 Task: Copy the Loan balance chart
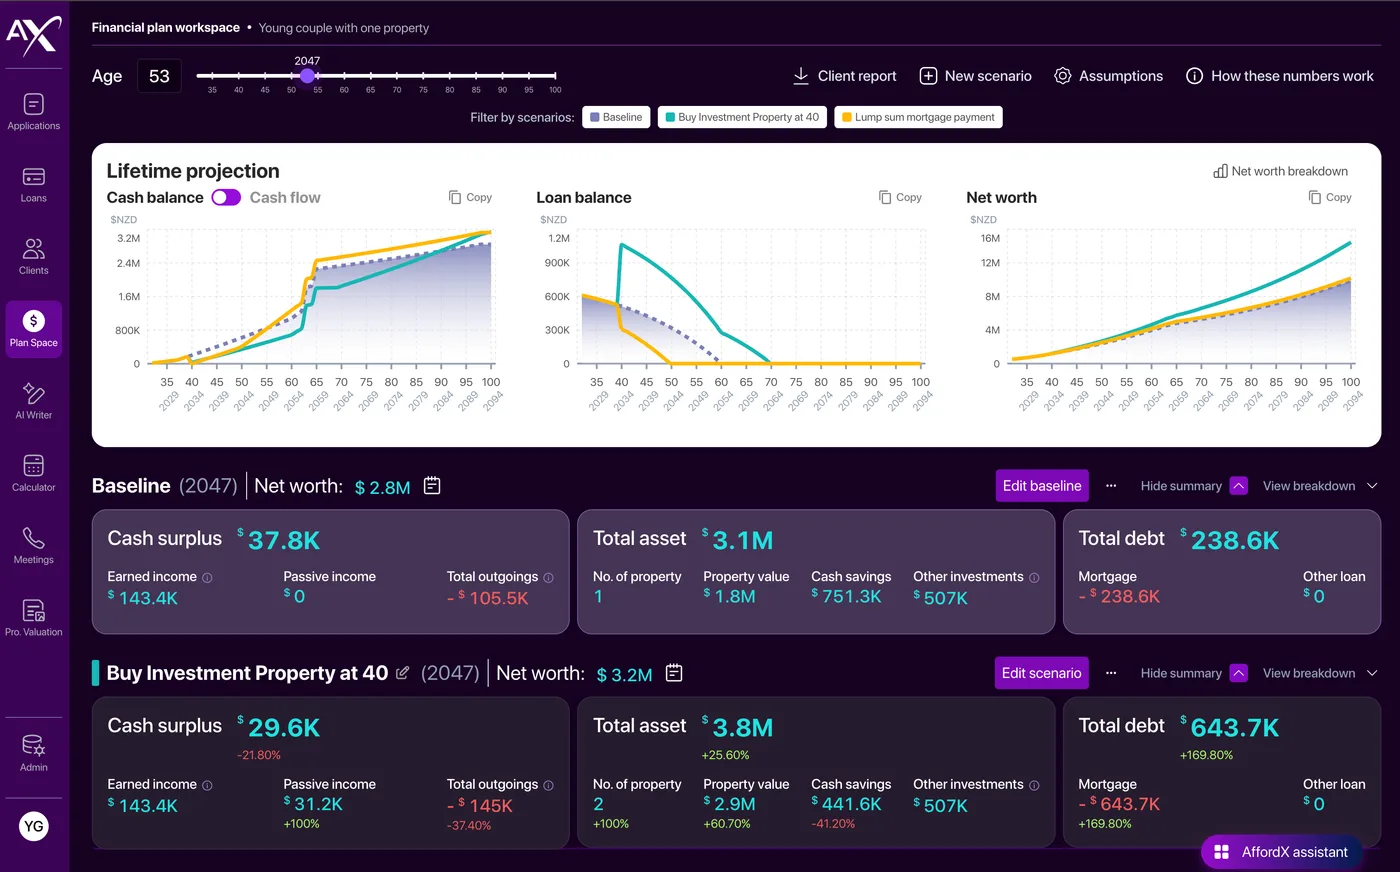coord(900,197)
